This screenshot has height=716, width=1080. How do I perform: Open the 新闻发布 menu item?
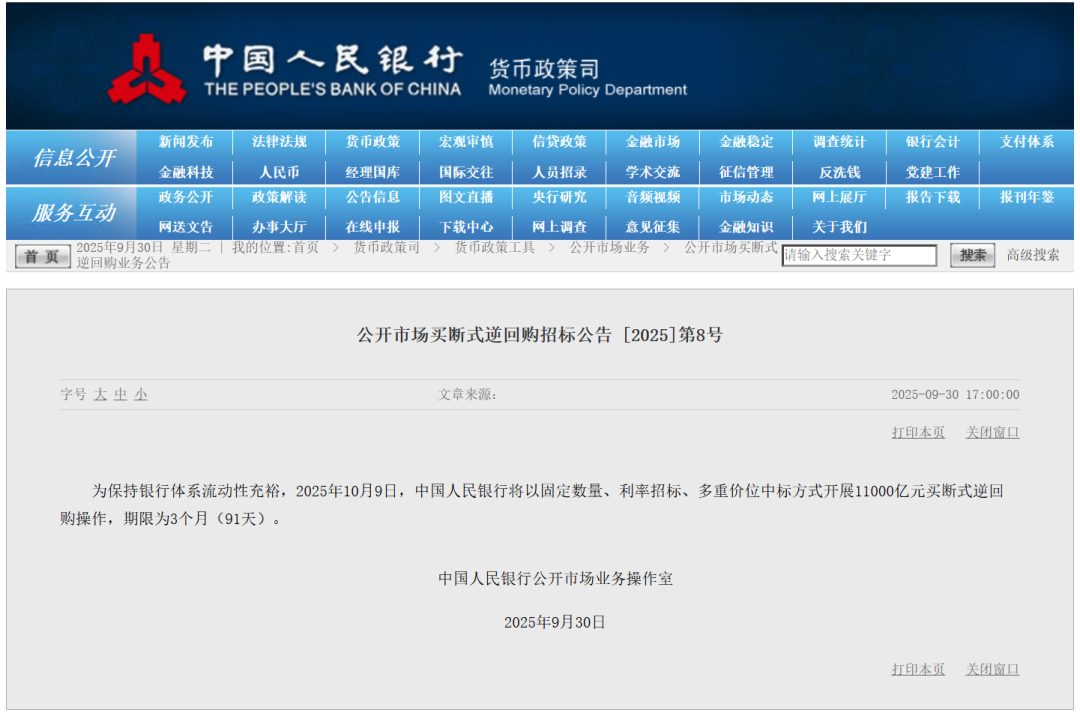click(x=186, y=142)
